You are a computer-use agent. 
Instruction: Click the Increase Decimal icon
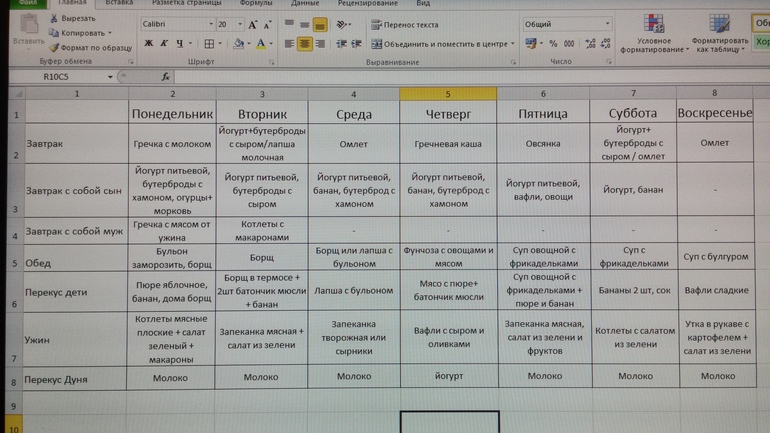(x=590, y=44)
